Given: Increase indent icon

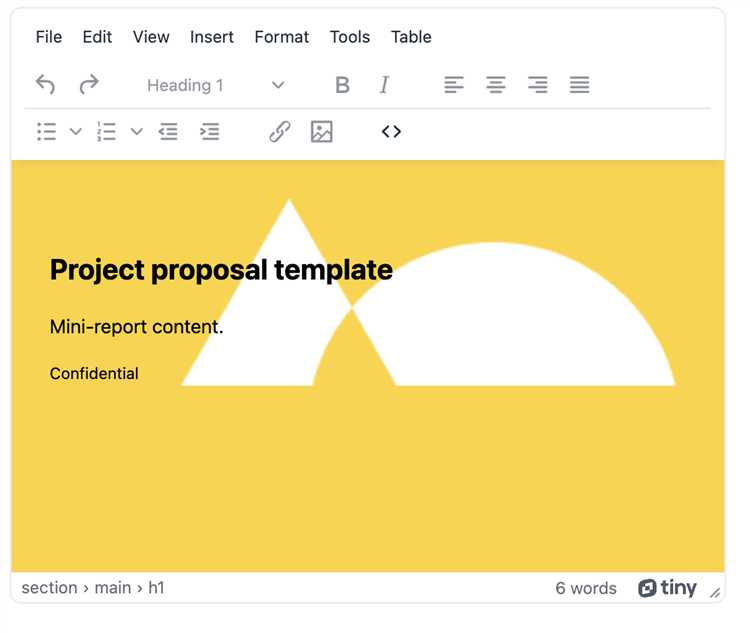Looking at the screenshot, I should [210, 131].
